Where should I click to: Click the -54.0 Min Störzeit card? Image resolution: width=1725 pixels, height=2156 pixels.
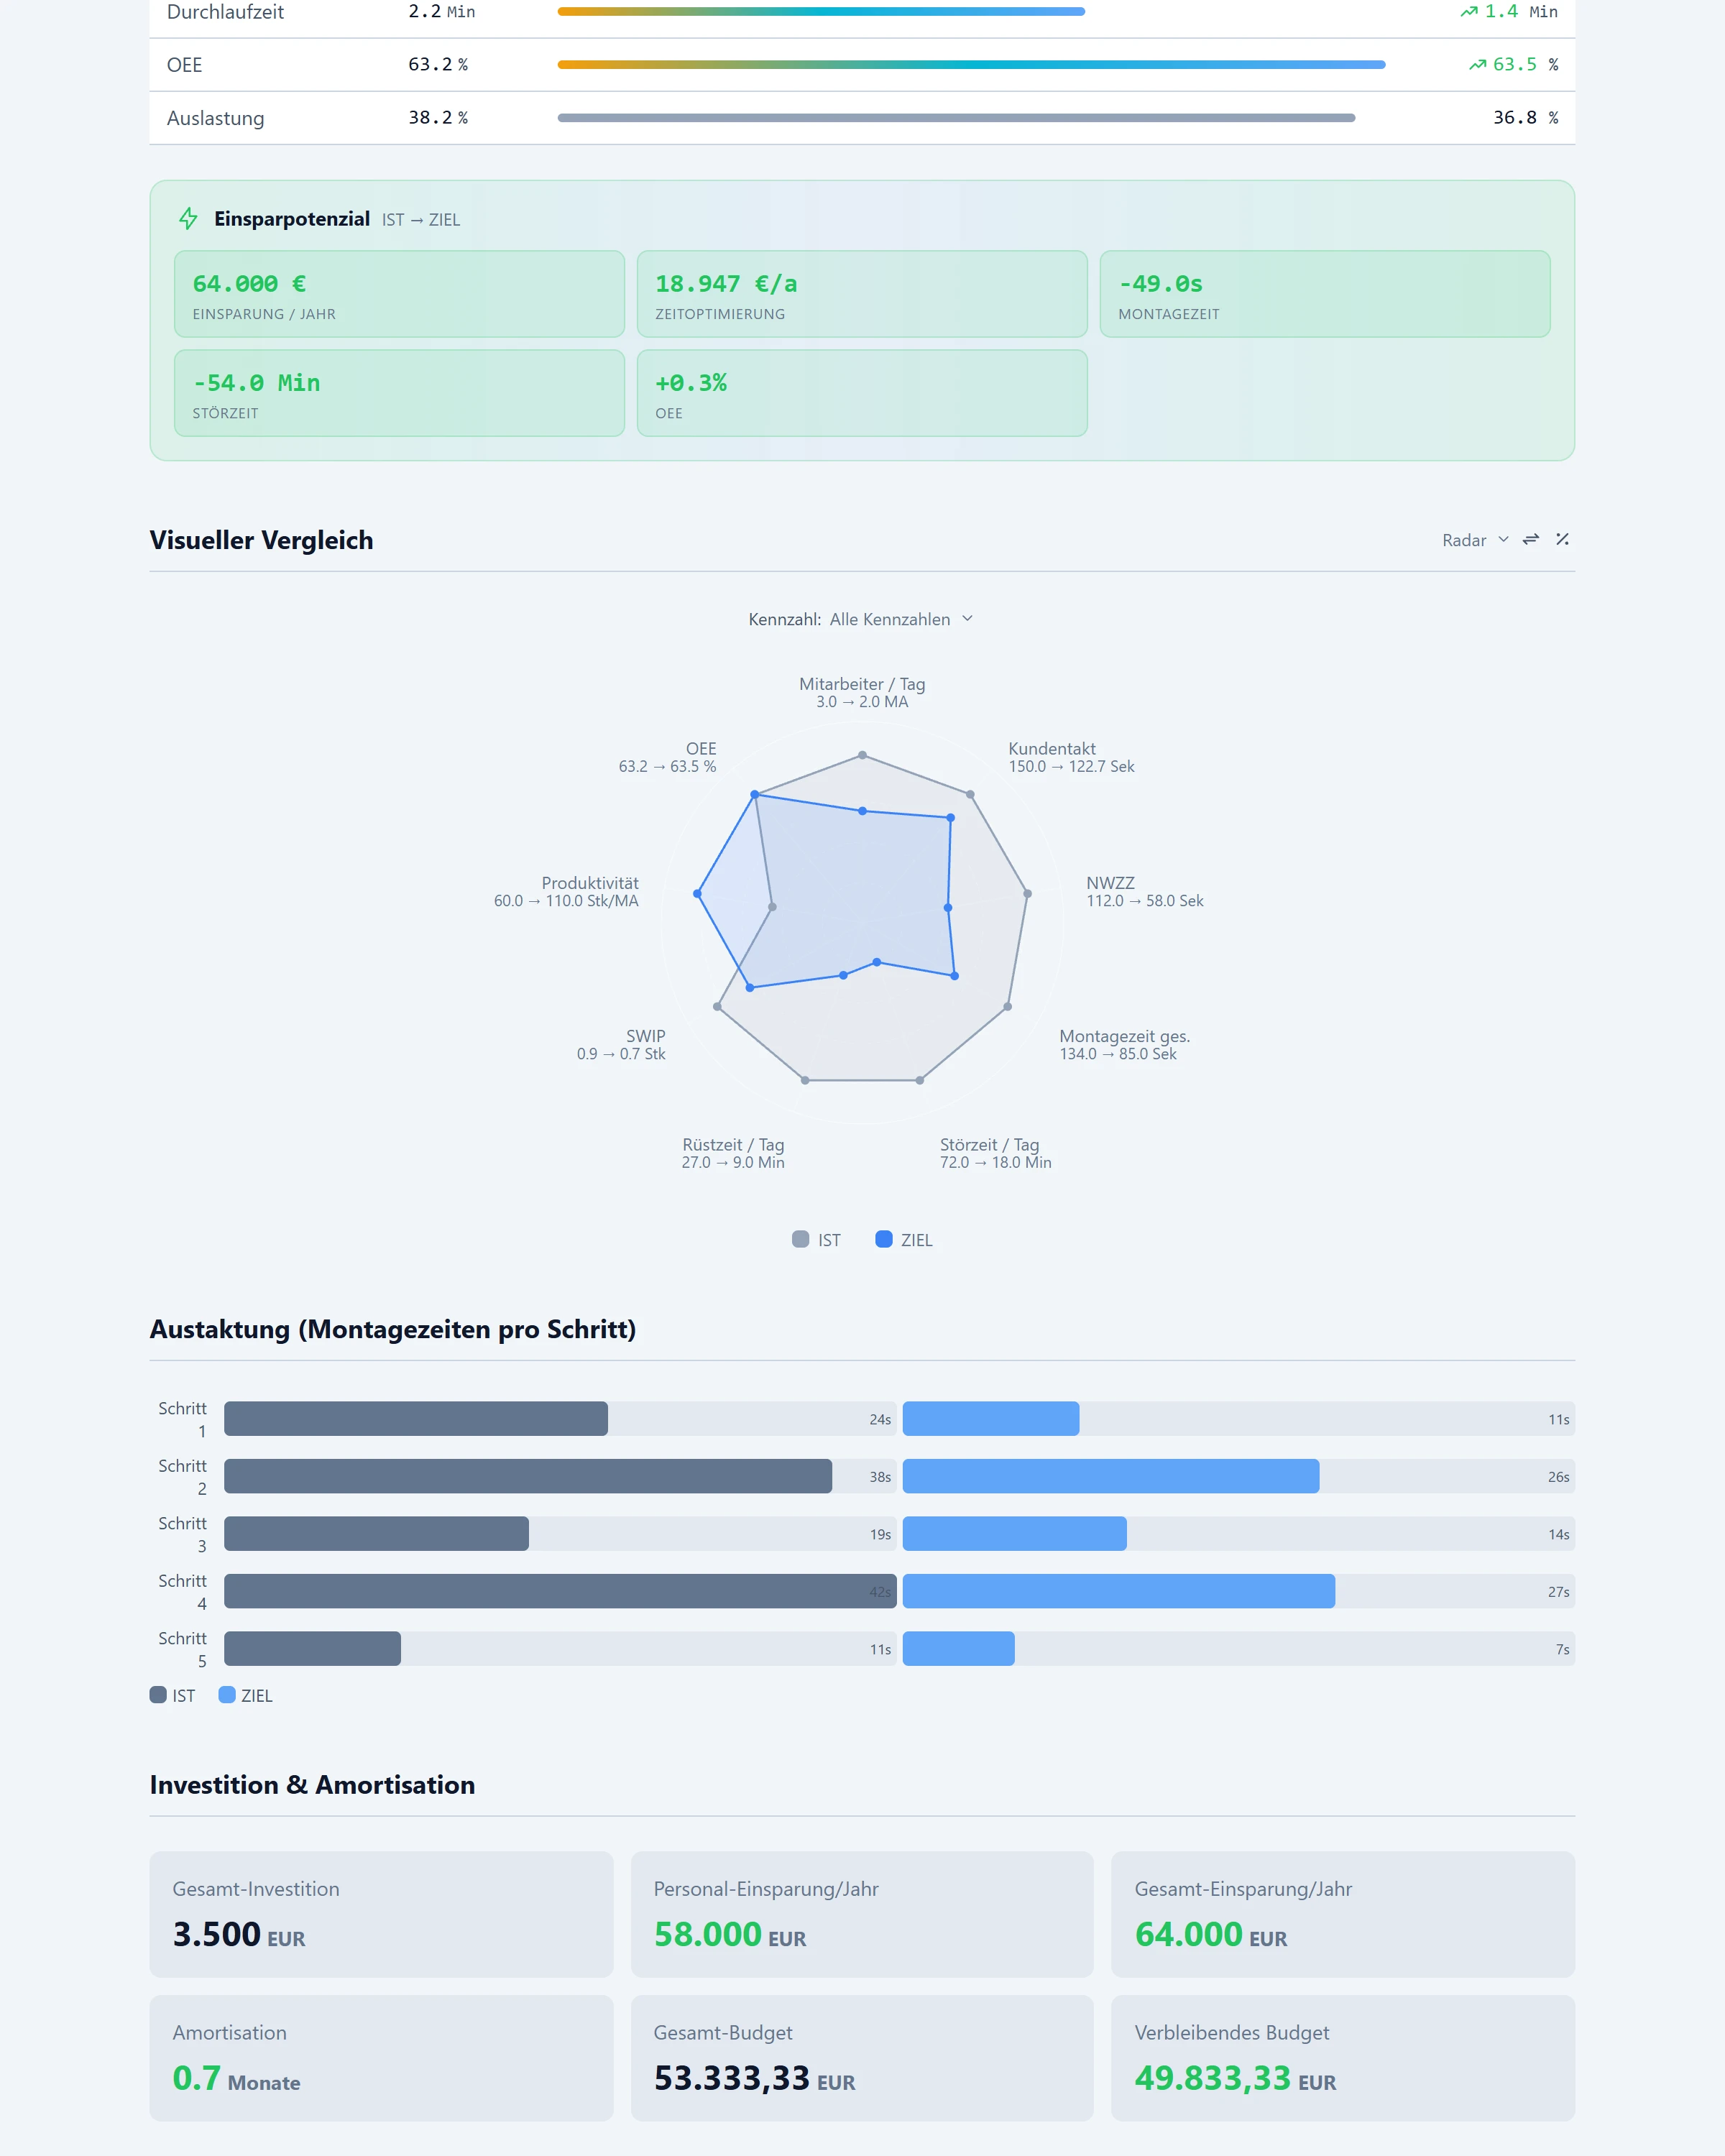pos(399,393)
